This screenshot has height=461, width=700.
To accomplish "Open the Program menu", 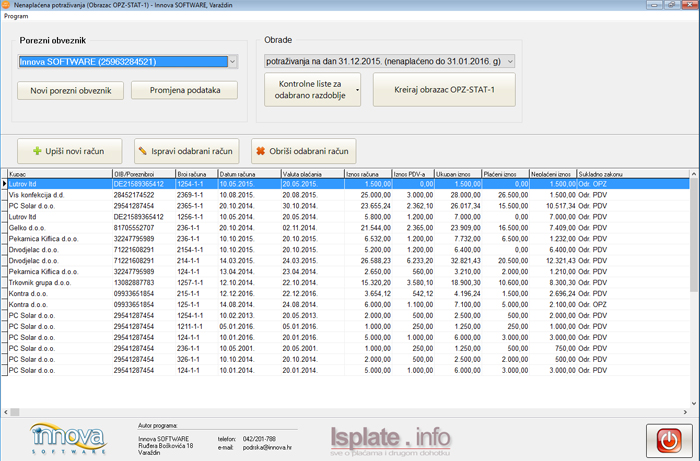I will [16, 16].
